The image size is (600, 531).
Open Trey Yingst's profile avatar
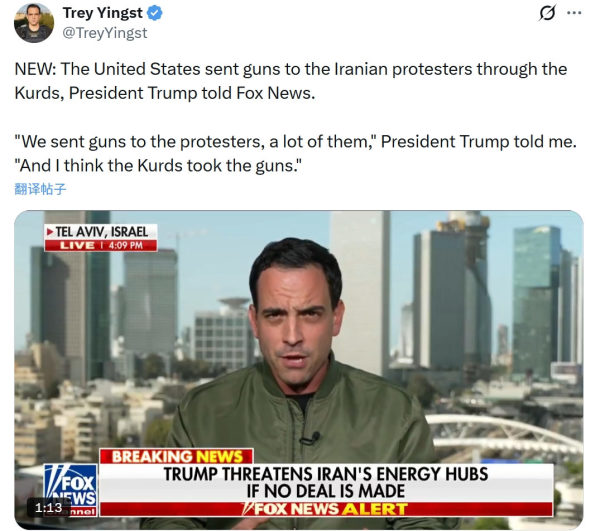pyautogui.click(x=34, y=23)
